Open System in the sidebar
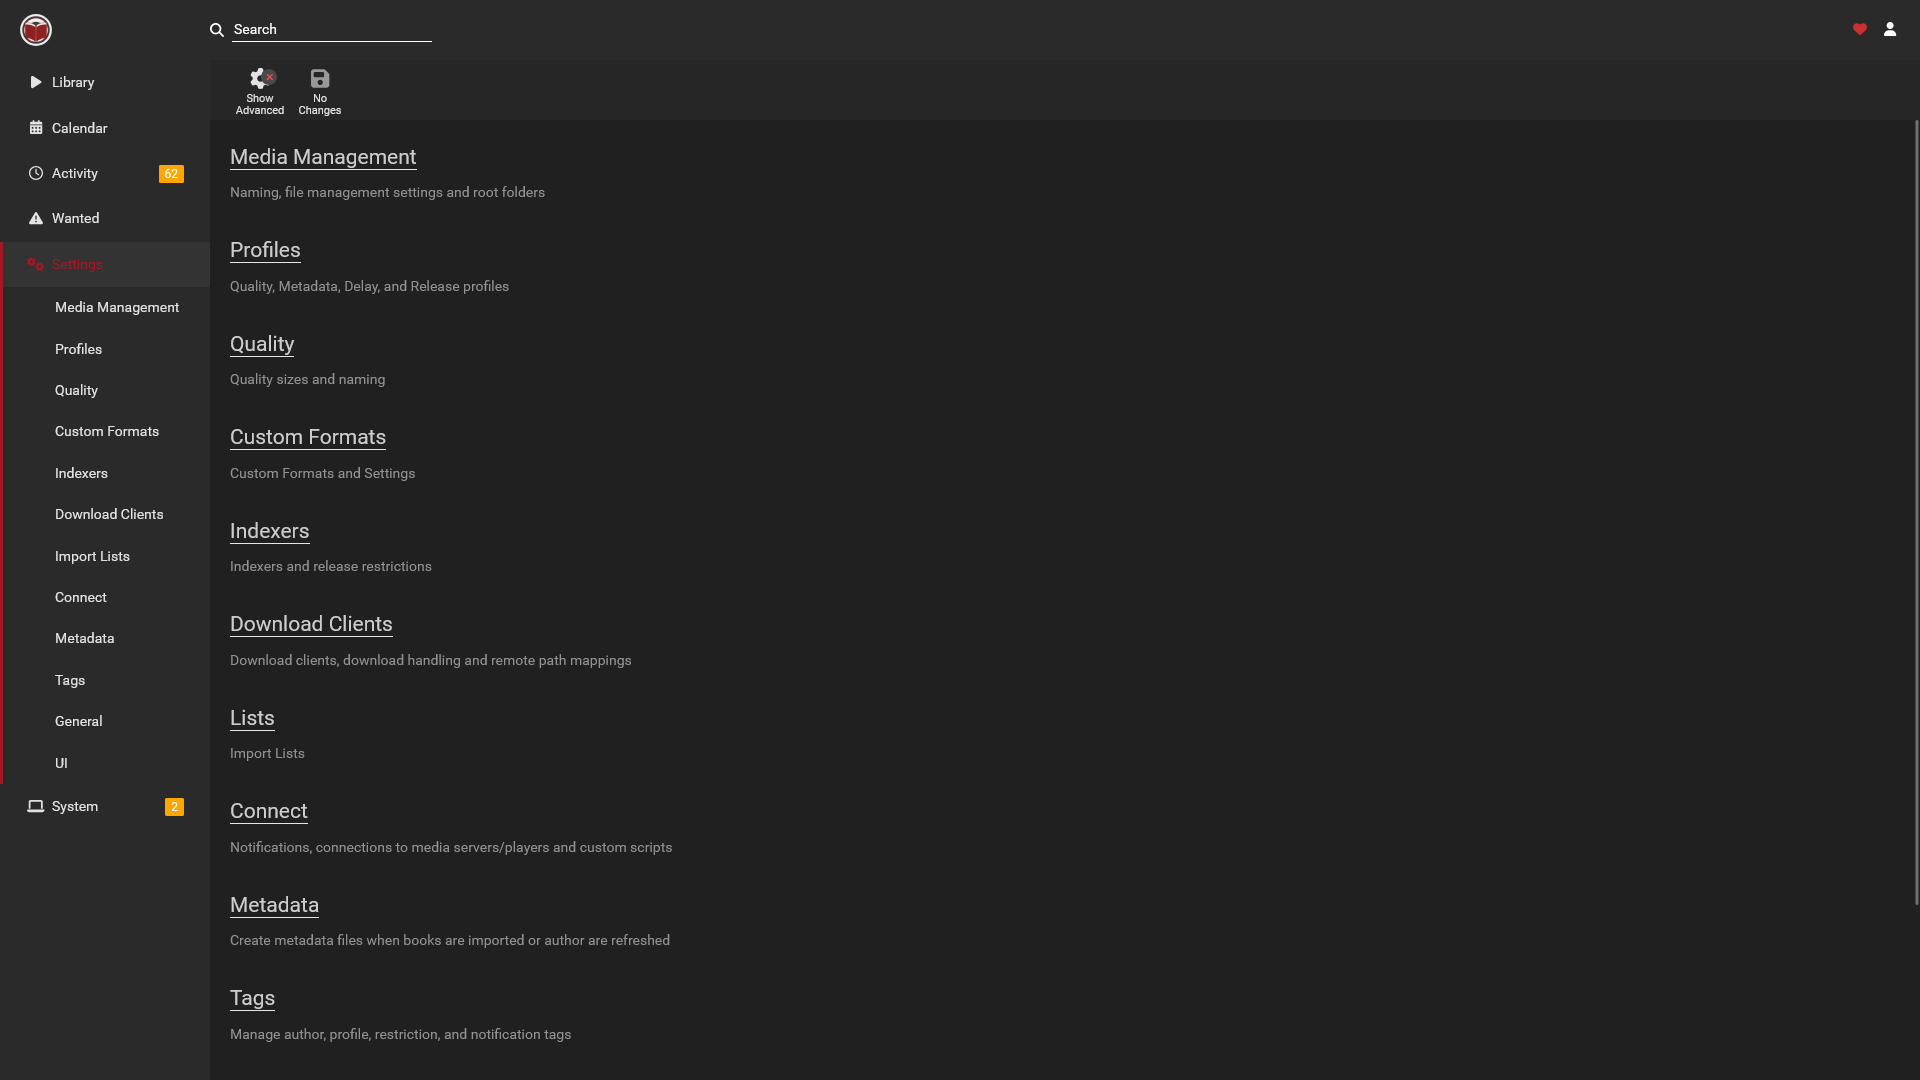The image size is (1920, 1080). pos(105,806)
